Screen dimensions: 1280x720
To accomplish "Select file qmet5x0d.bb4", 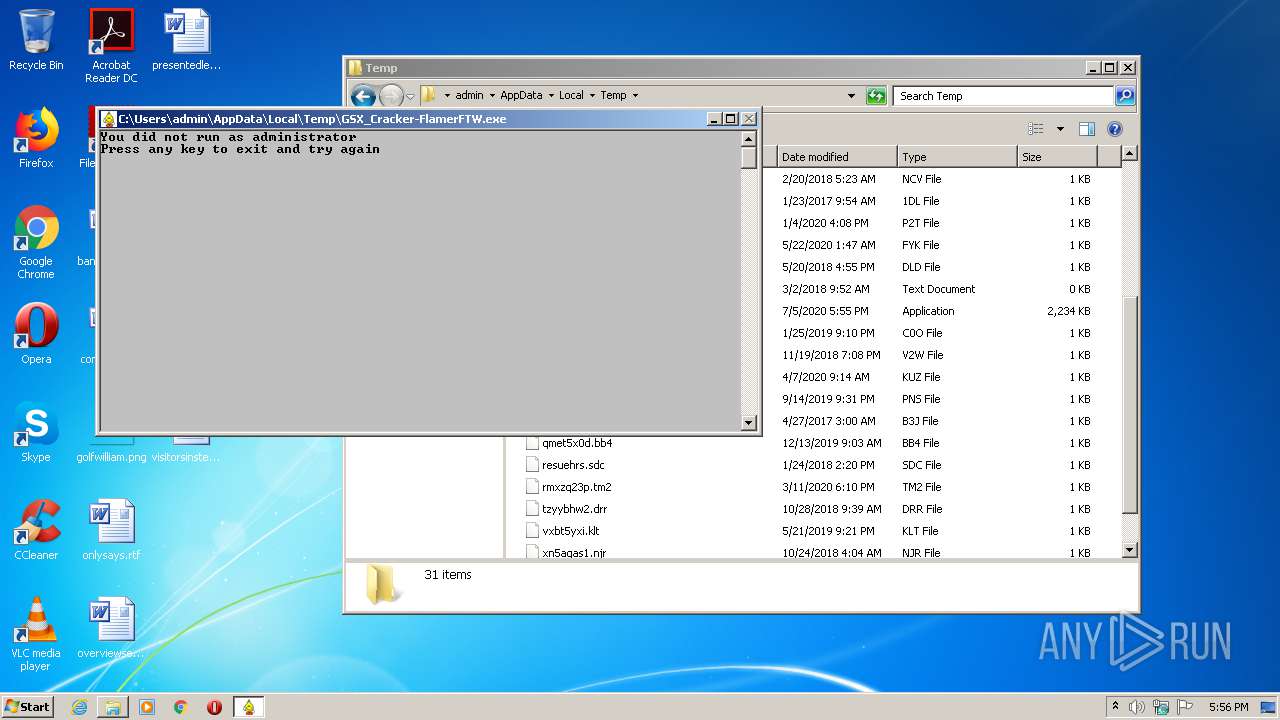I will pyautogui.click(x=577, y=443).
